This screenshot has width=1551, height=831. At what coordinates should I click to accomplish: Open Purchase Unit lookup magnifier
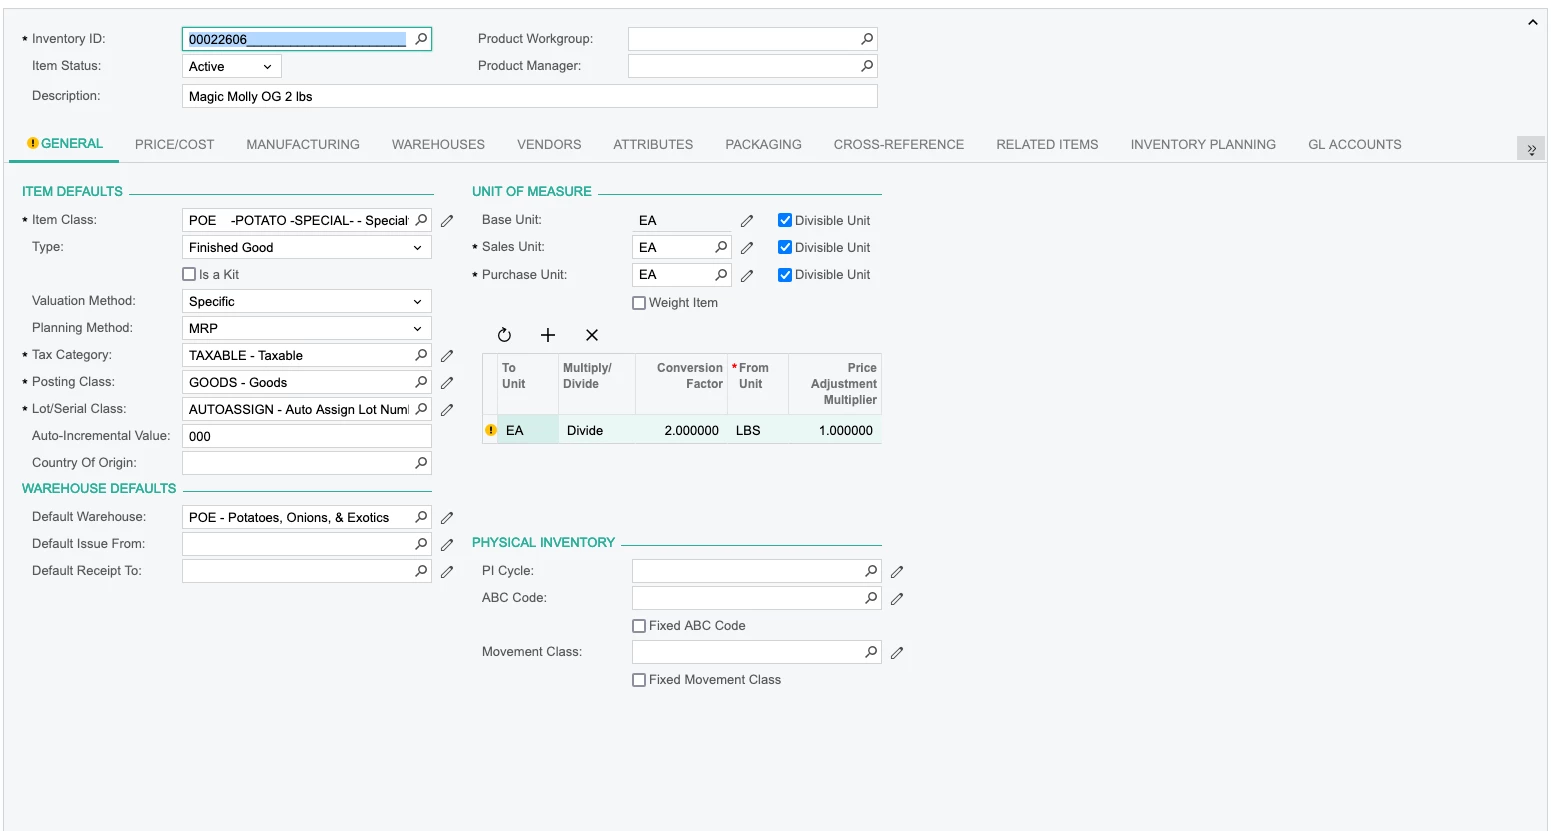tap(721, 274)
